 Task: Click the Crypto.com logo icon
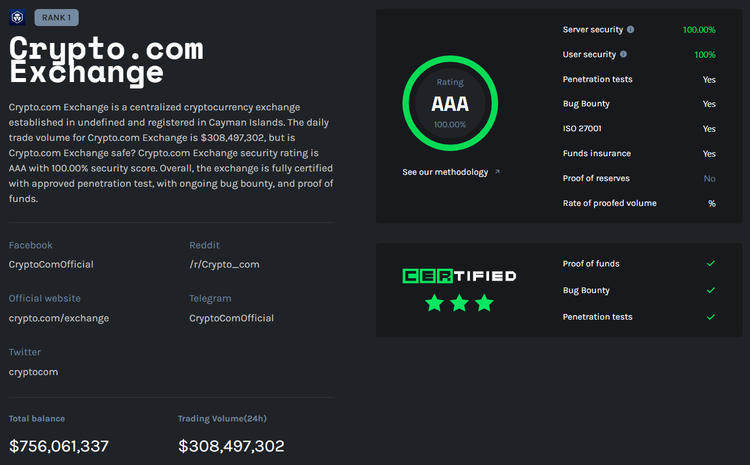[x=18, y=18]
